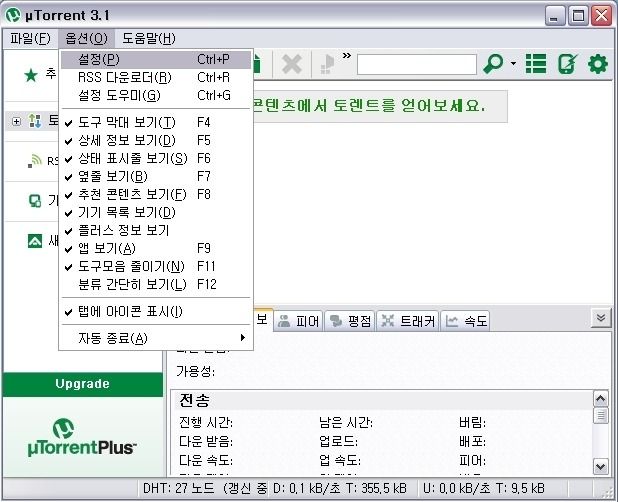Click the star featured content icon
Image resolution: width=618 pixels, height=502 pixels.
[31, 75]
